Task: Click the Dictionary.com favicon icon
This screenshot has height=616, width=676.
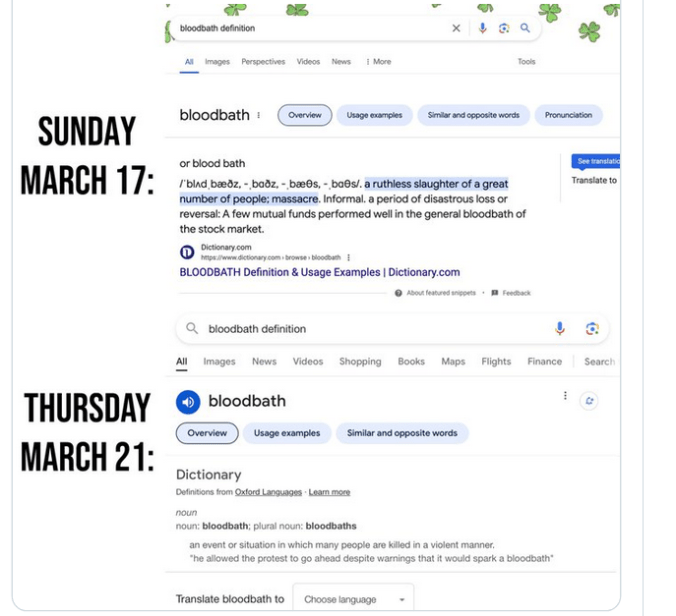Action: (x=187, y=253)
